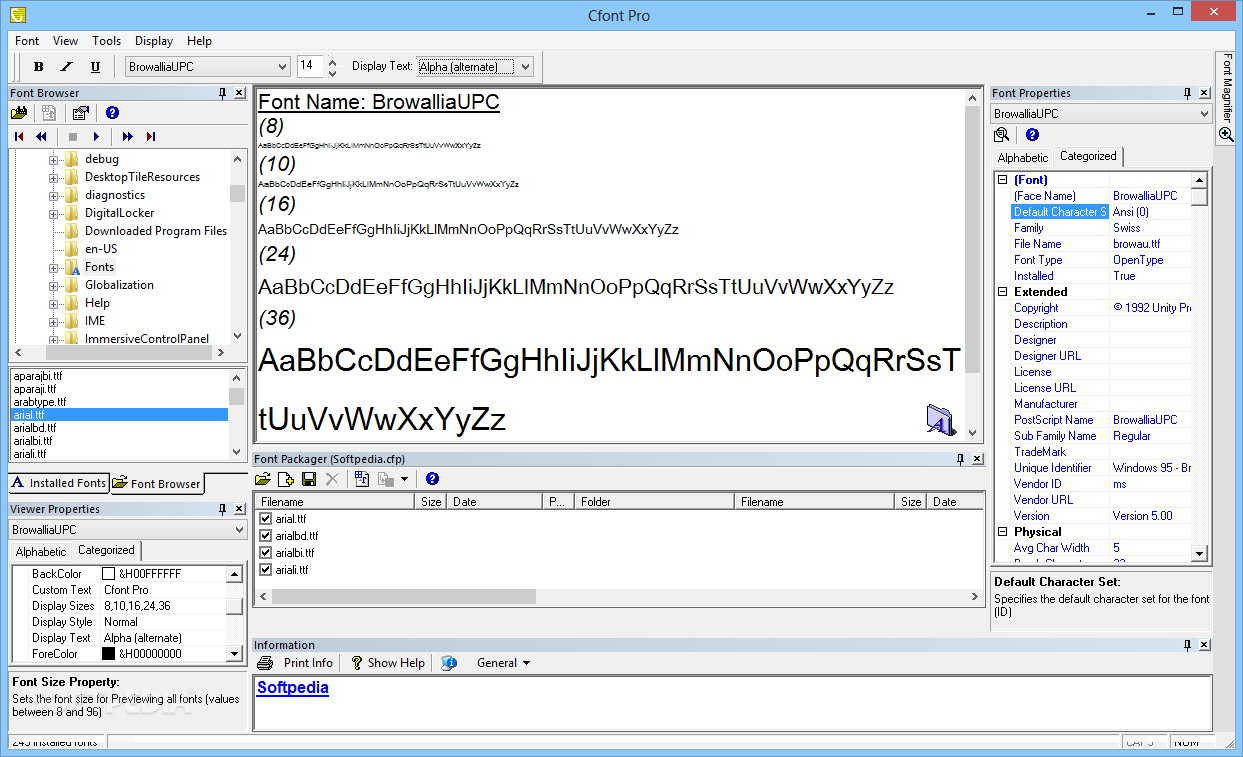
Task: Open the General dropdown in Information panel
Action: point(503,663)
